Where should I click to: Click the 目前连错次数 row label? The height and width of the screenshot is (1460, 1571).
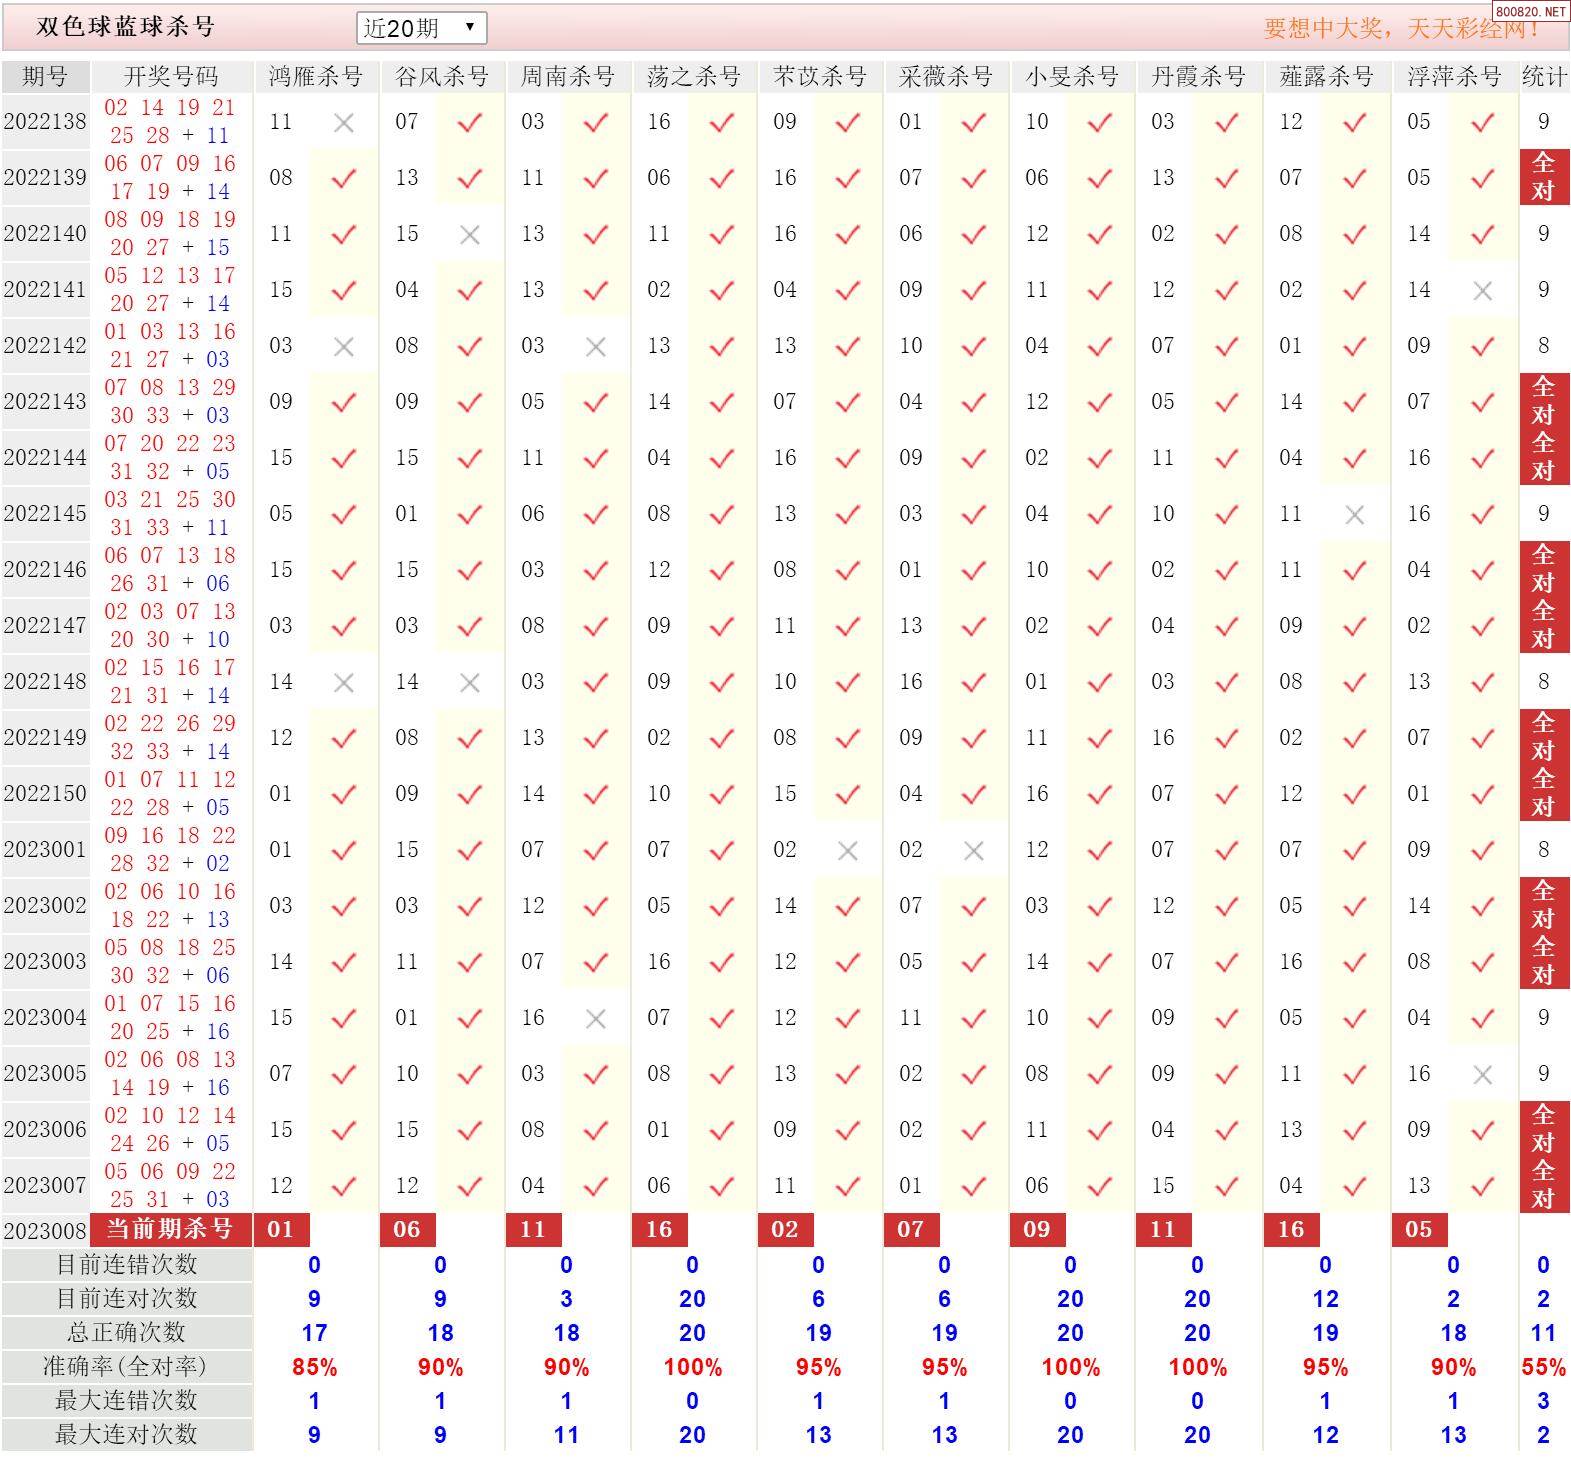(127, 1265)
